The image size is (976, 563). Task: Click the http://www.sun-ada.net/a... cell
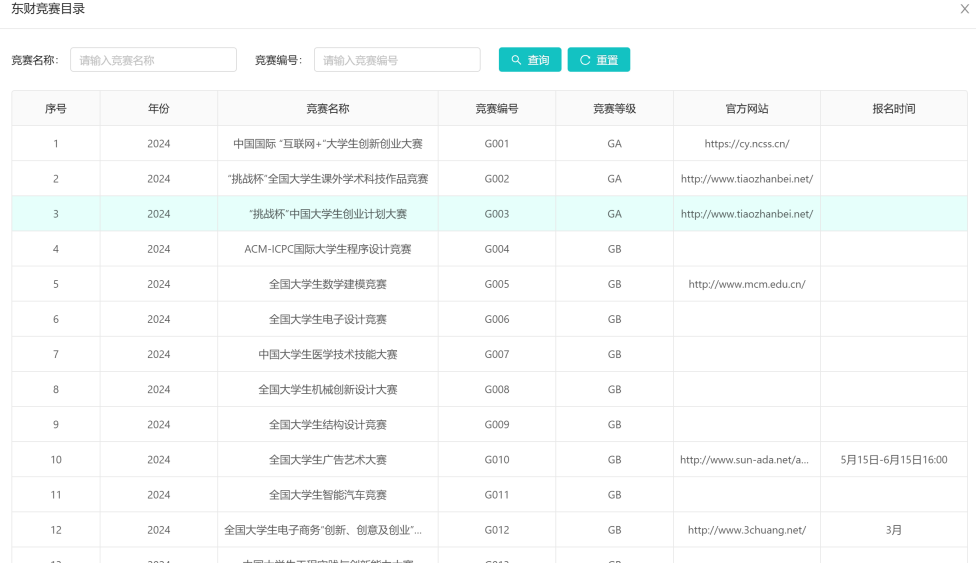pos(747,460)
